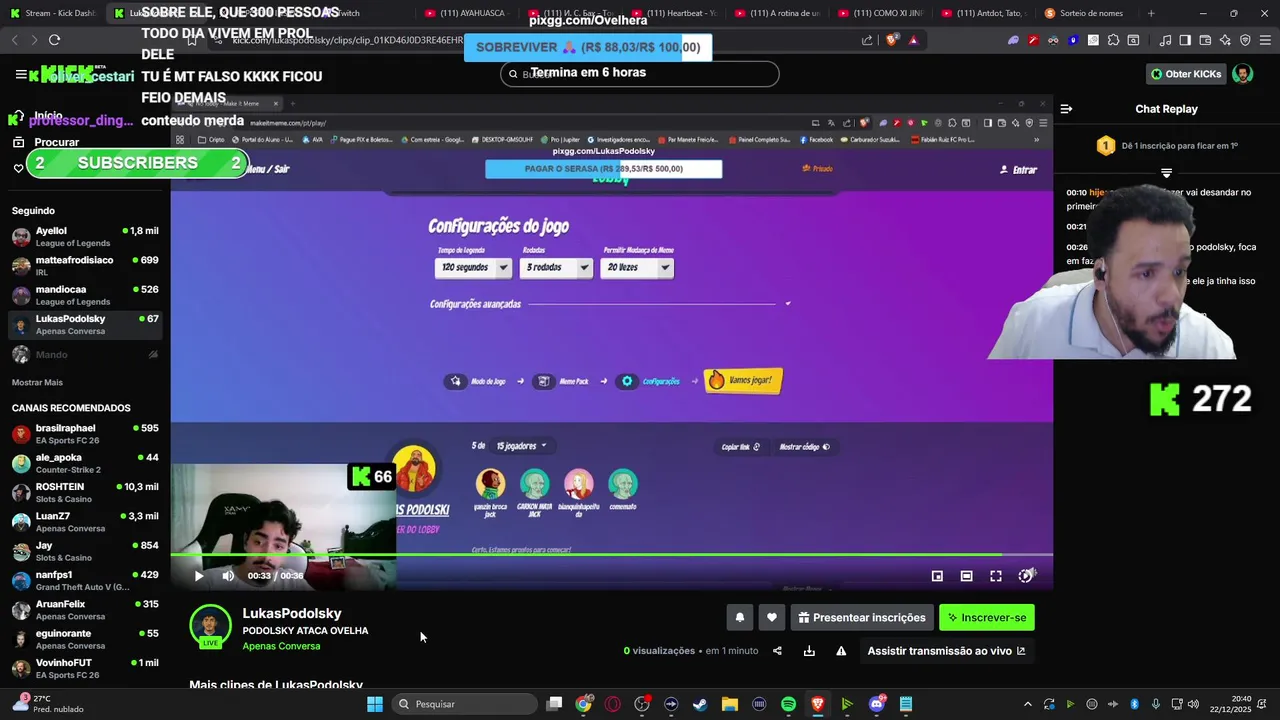The image size is (1280, 720).
Task: Open Discord from the taskbar
Action: [877, 704]
